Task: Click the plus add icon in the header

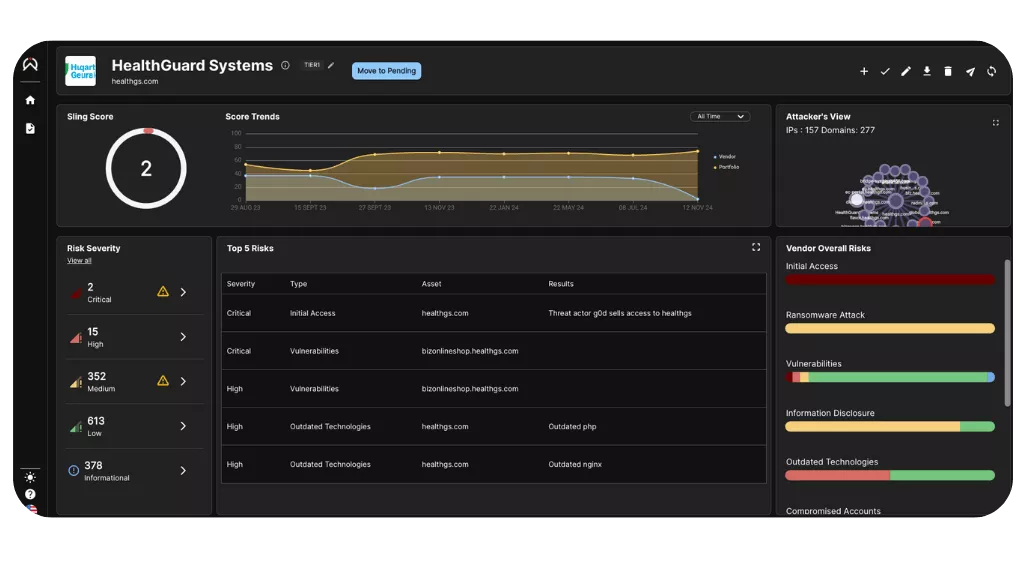Action: pyautogui.click(x=864, y=71)
